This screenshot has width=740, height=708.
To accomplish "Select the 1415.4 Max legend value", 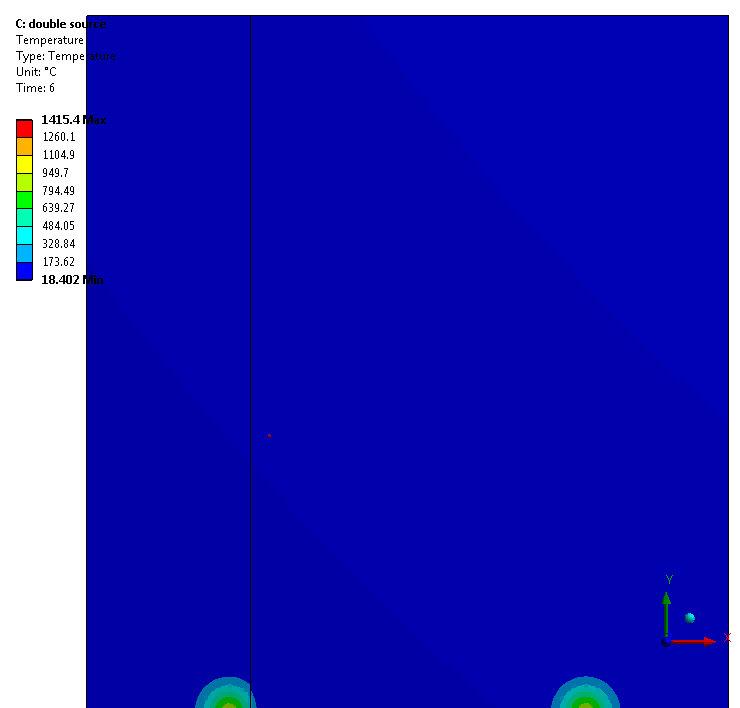I will click(x=72, y=120).
